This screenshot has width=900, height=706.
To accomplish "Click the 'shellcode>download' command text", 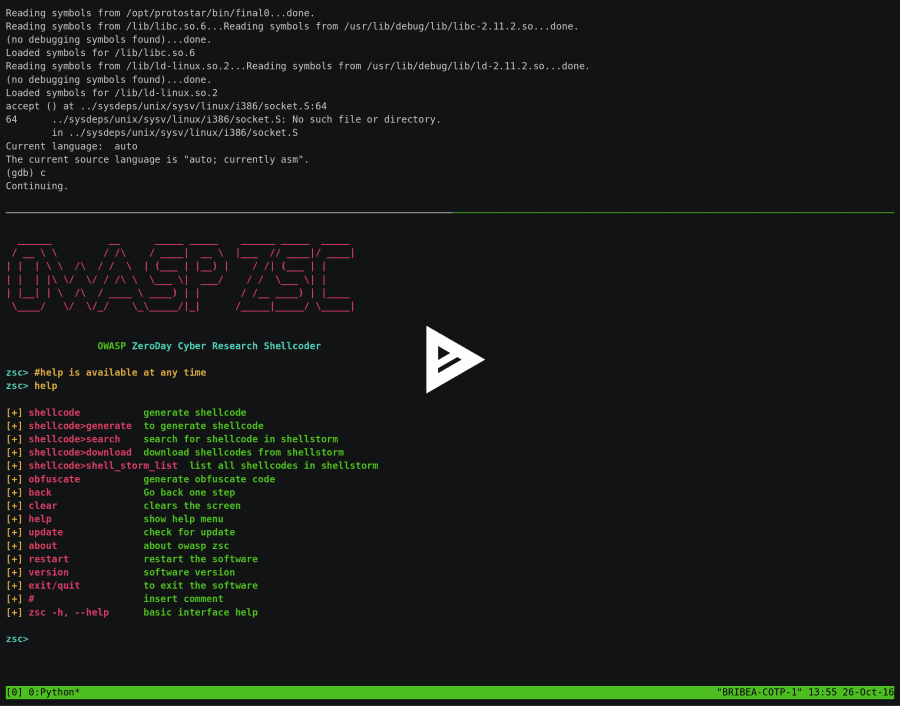I will click(80, 452).
